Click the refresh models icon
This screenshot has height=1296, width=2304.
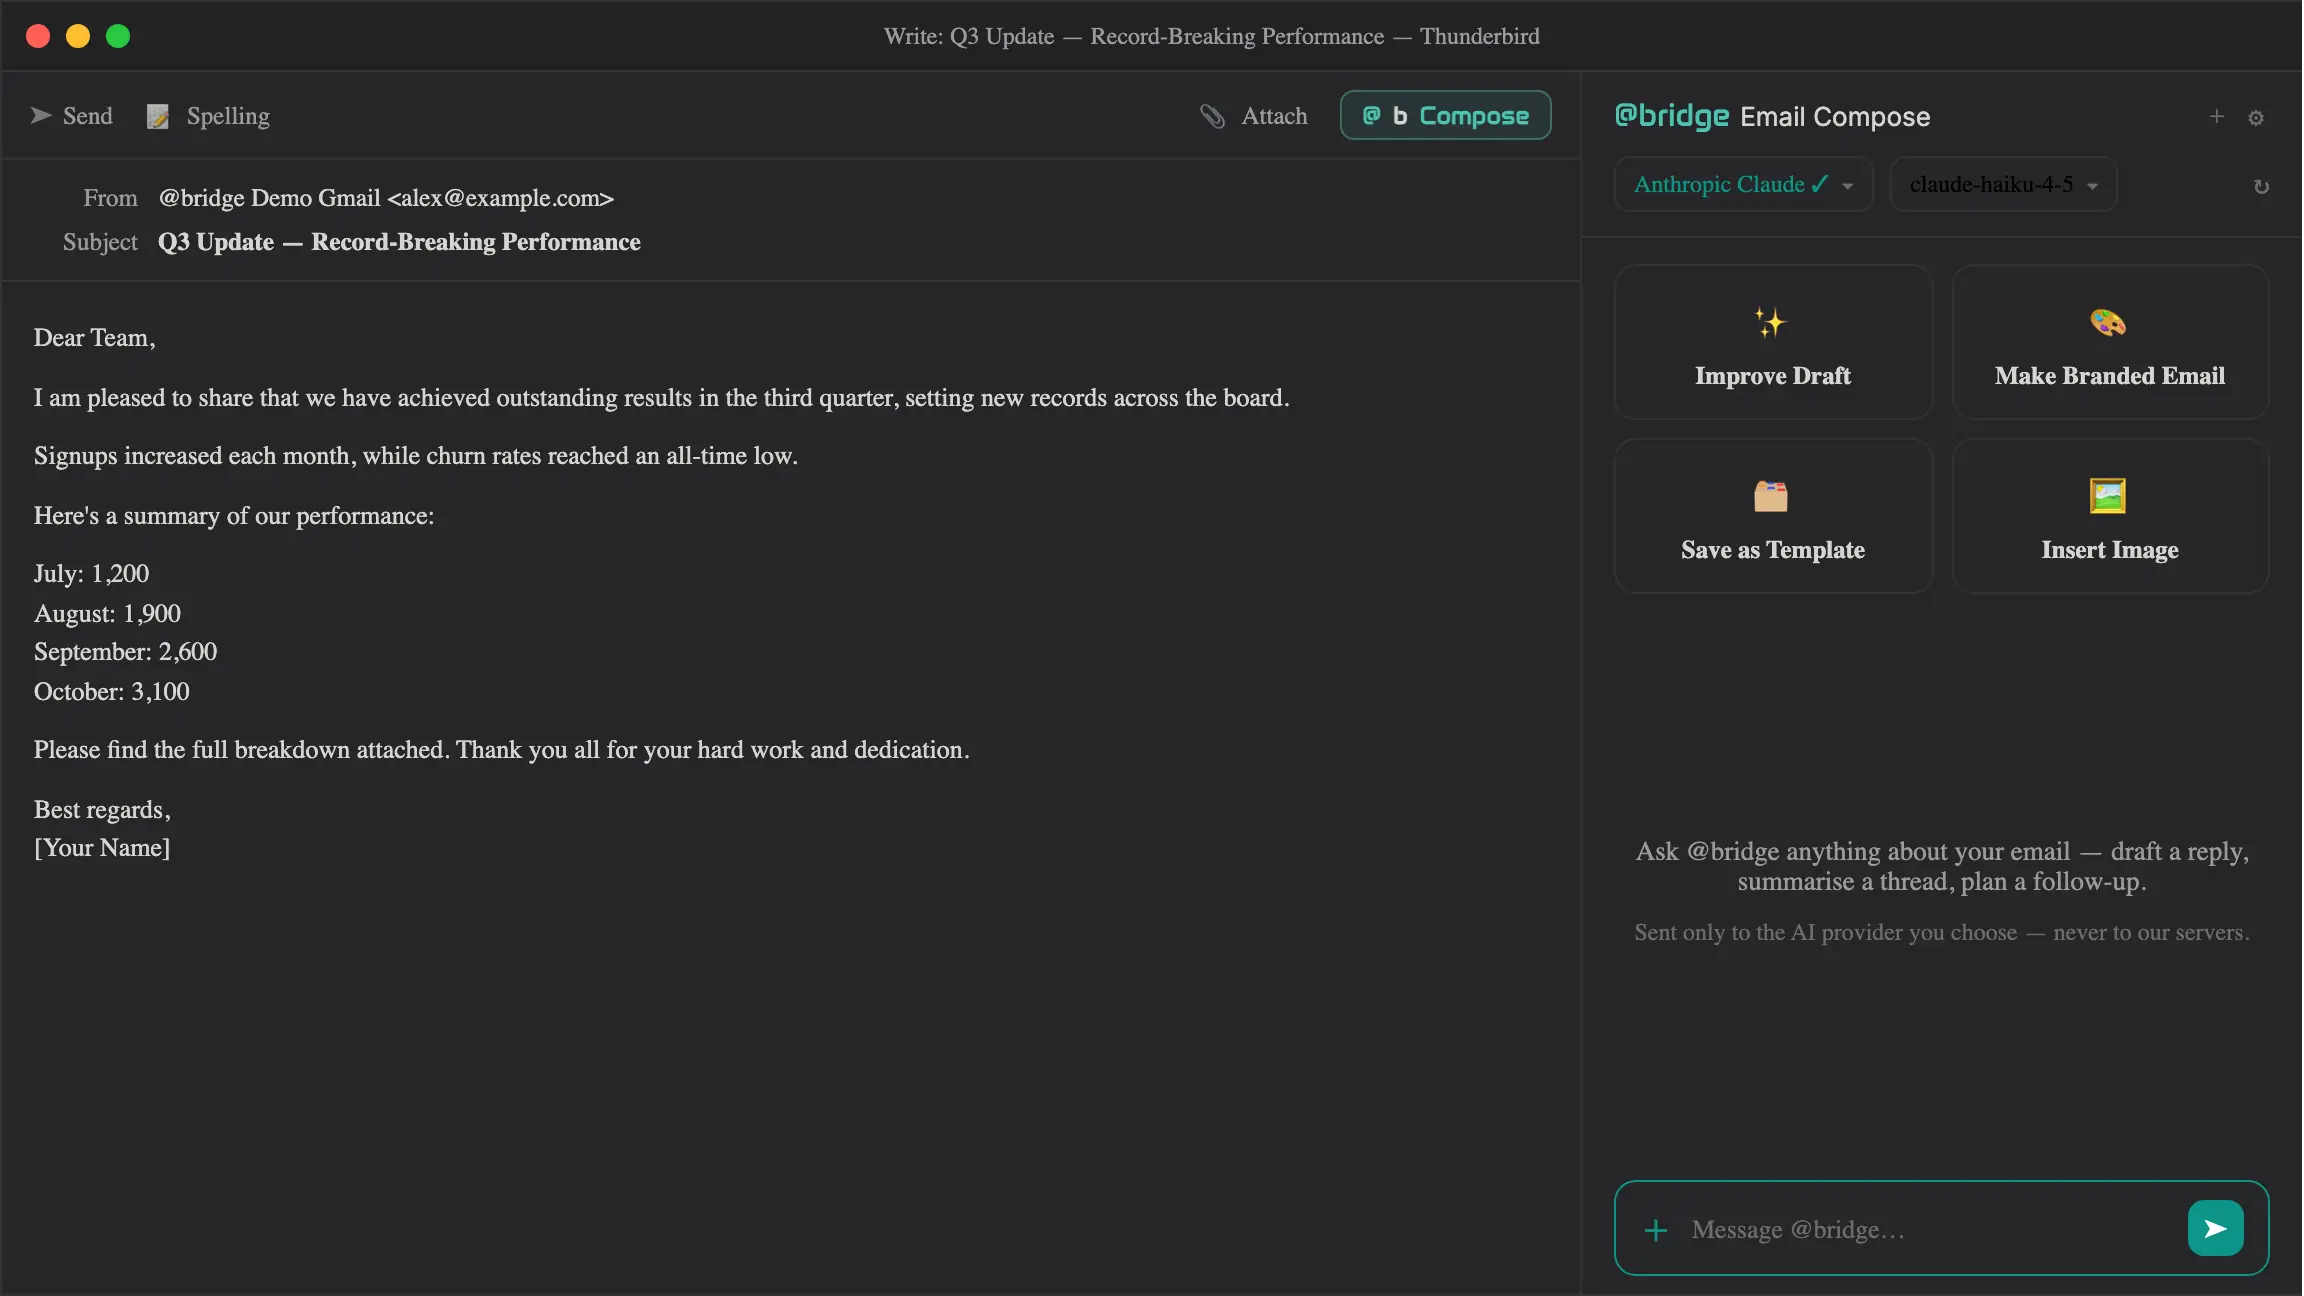tap(2261, 187)
